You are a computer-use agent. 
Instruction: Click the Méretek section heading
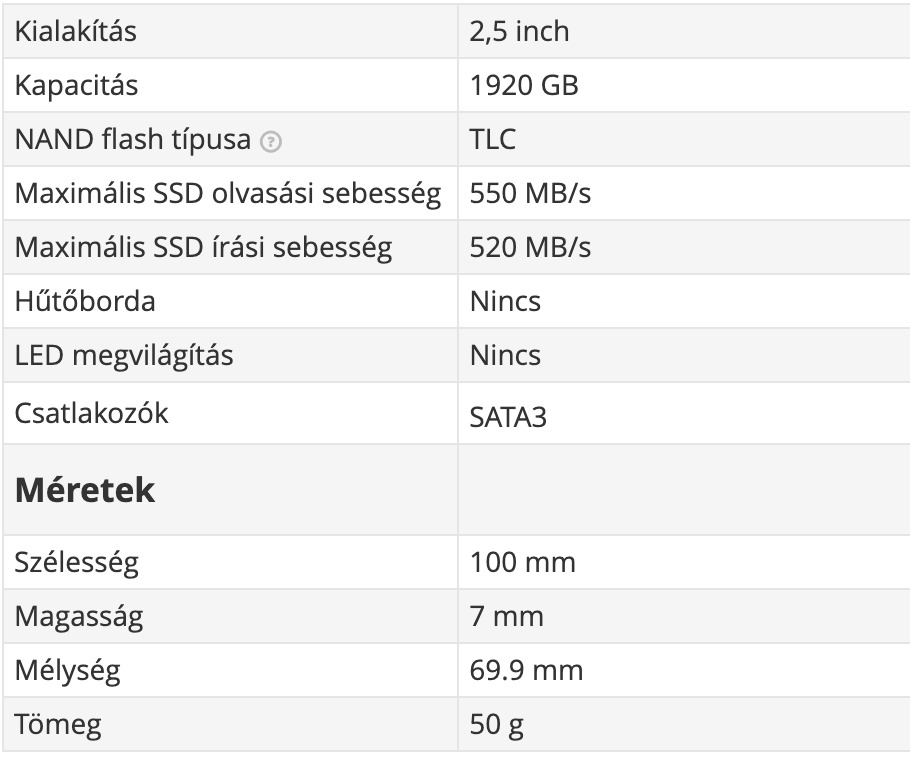point(85,491)
